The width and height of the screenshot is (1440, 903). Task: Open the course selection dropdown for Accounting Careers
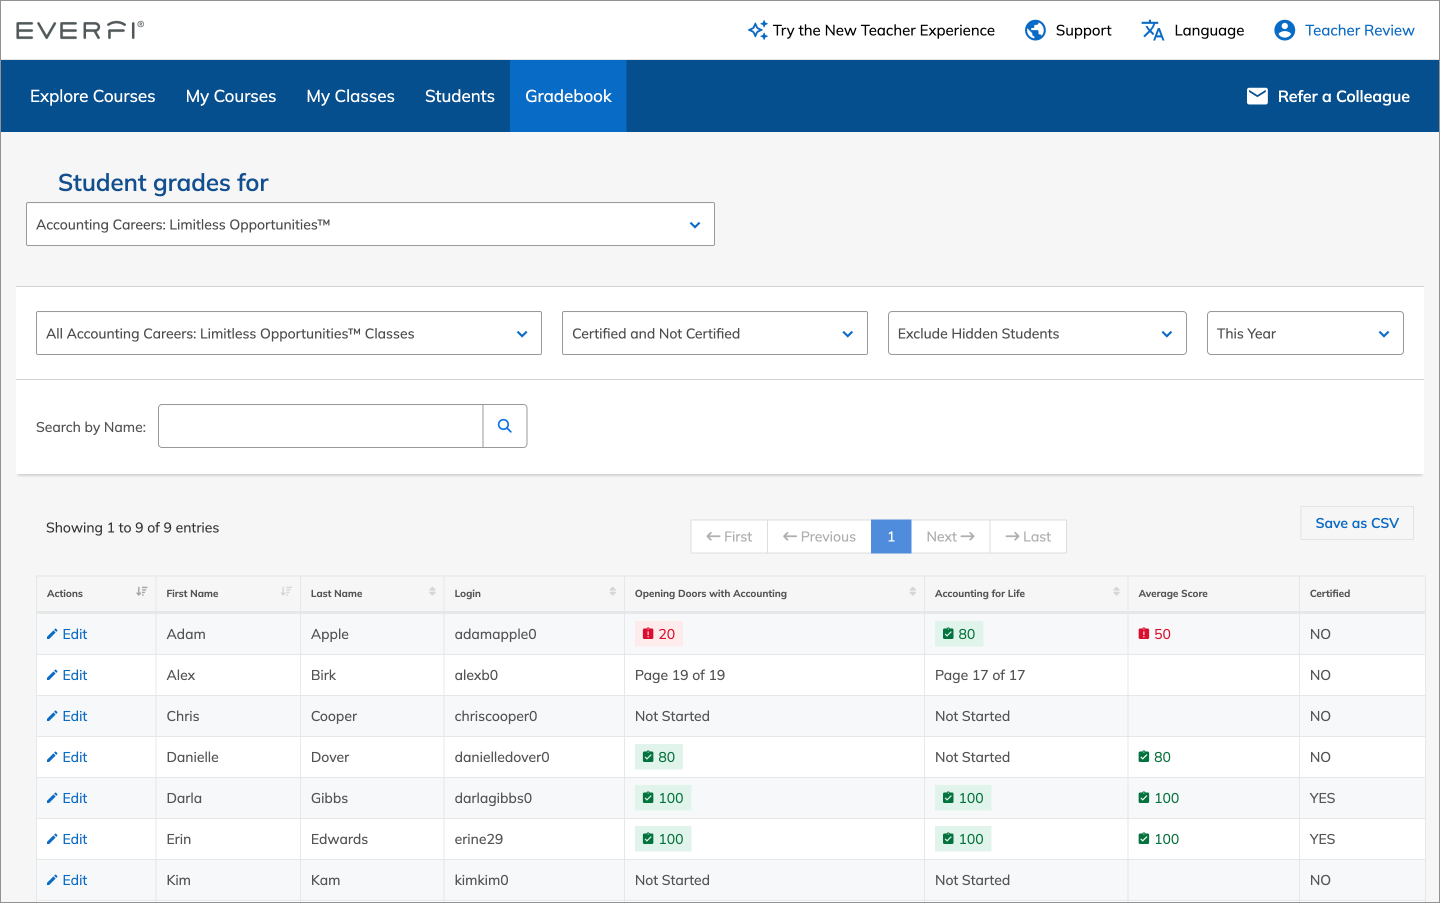coord(370,224)
